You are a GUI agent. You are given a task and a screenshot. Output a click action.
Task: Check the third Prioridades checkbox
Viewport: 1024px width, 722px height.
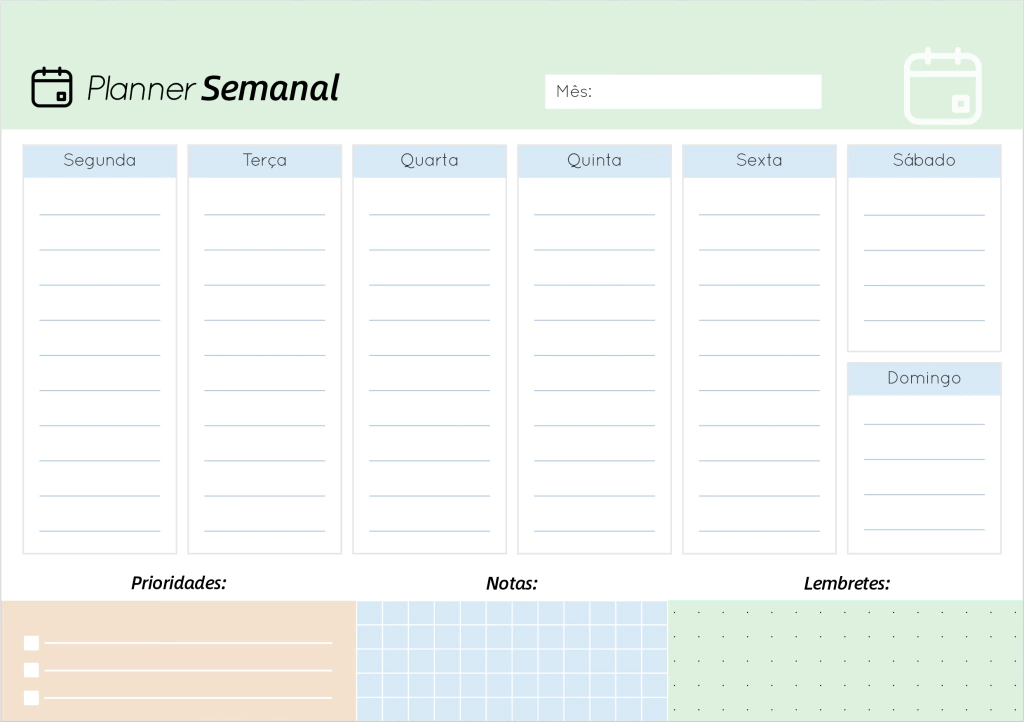(x=31, y=698)
